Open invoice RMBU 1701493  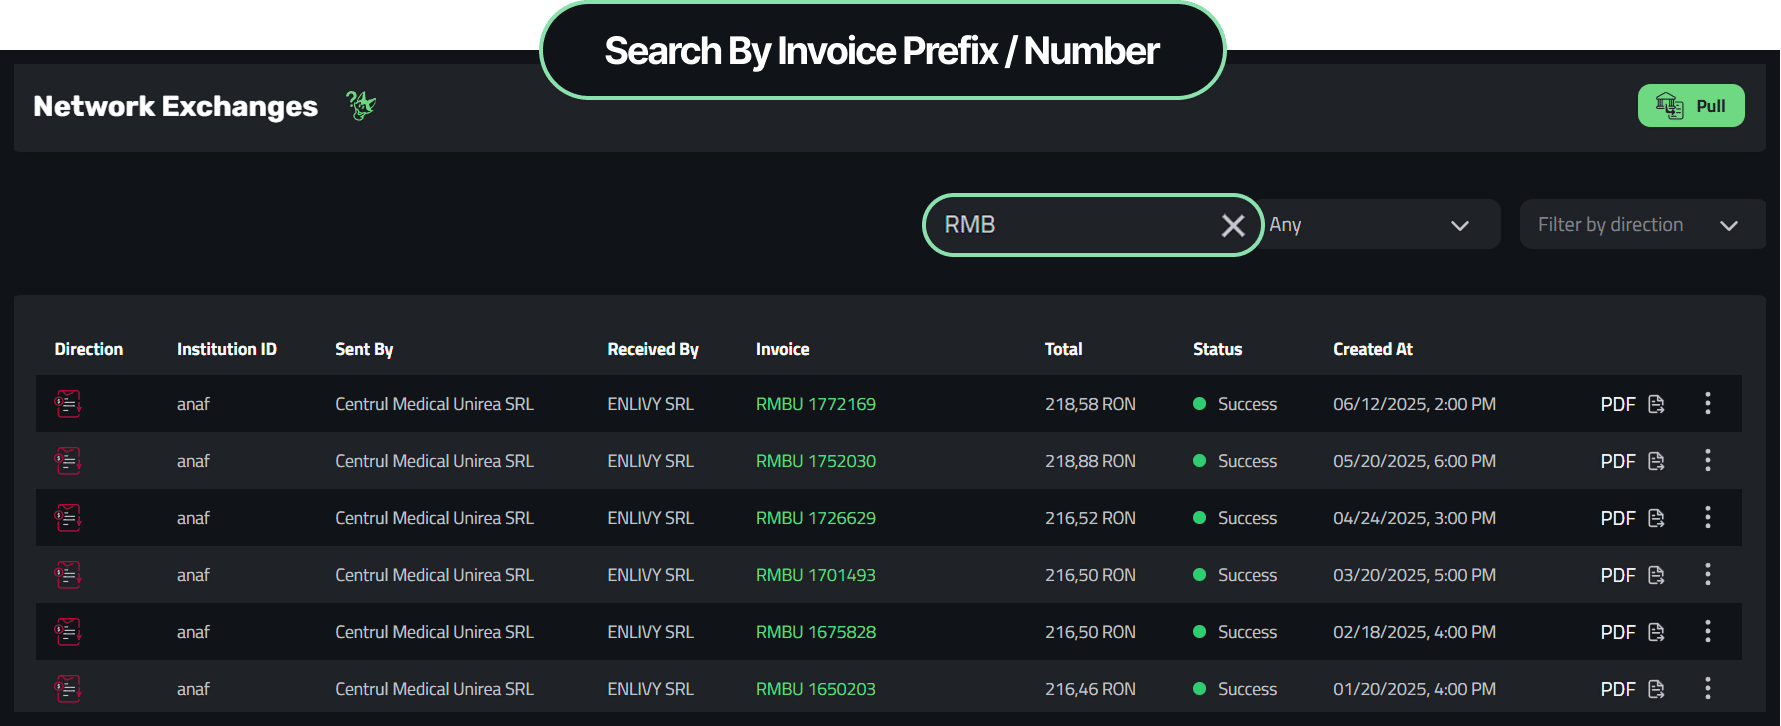(x=815, y=575)
